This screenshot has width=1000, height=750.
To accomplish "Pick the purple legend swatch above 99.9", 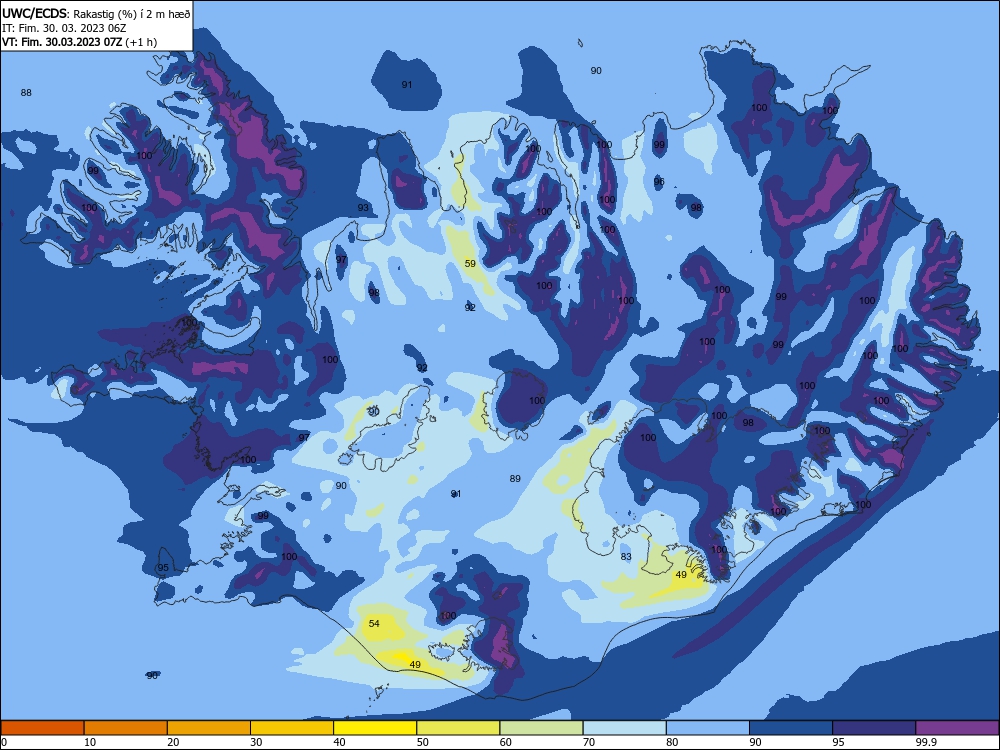I will pos(957,728).
